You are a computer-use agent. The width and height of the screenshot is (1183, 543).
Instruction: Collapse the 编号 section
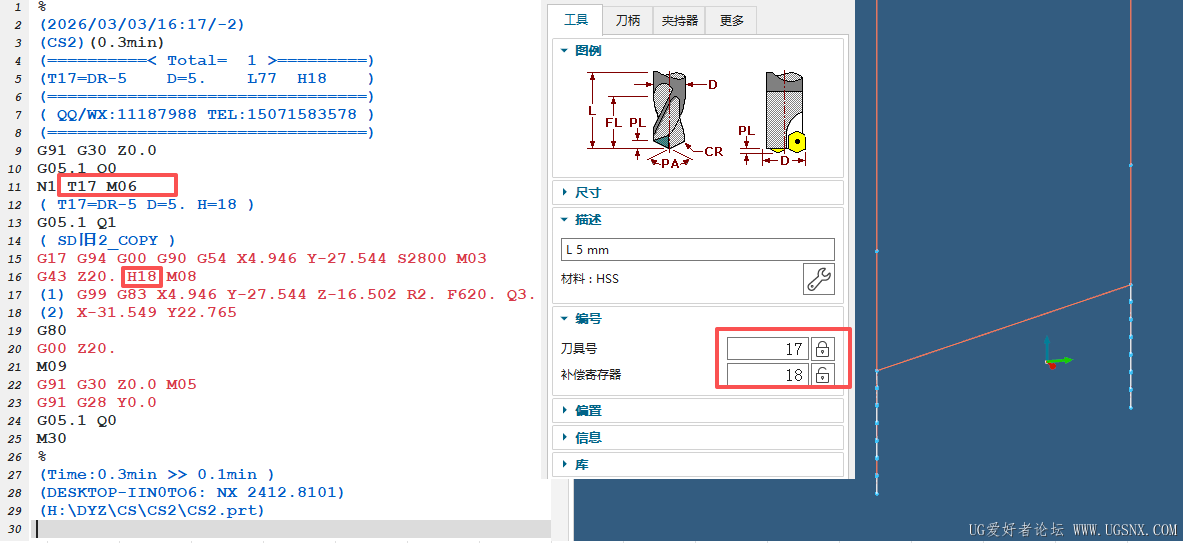698,319
